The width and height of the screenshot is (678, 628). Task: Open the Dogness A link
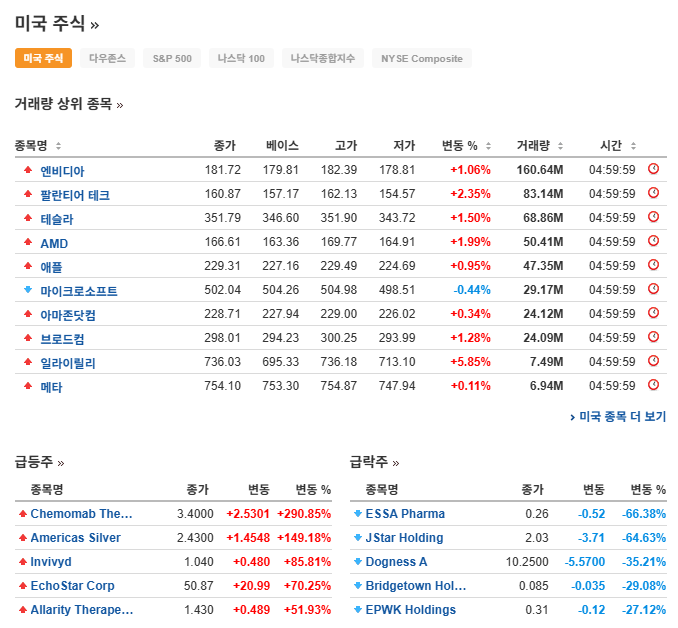[397, 562]
